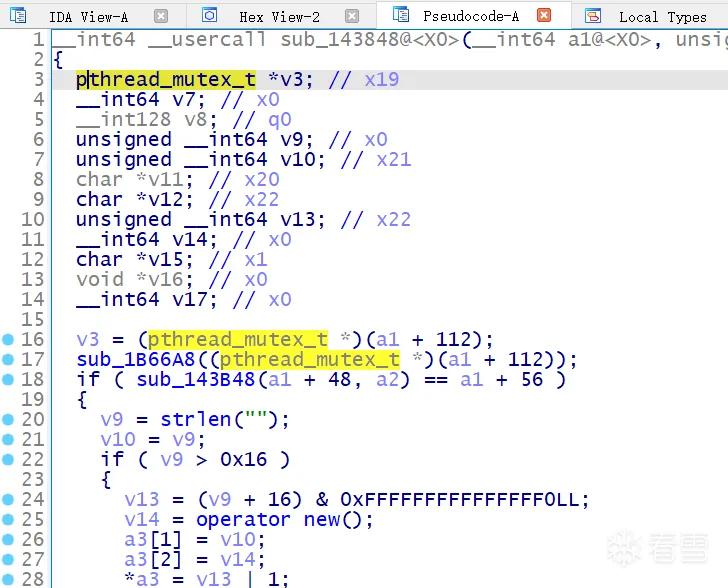The height and width of the screenshot is (588, 728).
Task: Click the Local Types tab icon
Action: pyautogui.click(x=592, y=16)
